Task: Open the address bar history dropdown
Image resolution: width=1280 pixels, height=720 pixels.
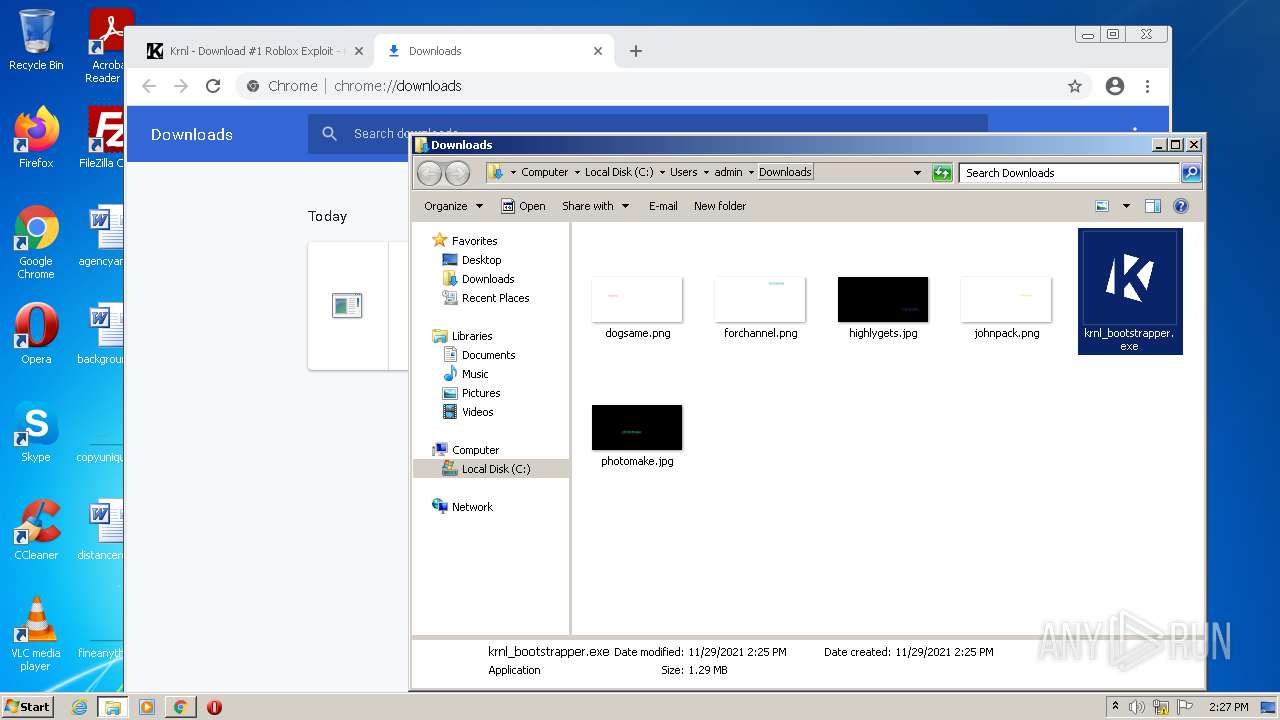Action: pos(917,173)
